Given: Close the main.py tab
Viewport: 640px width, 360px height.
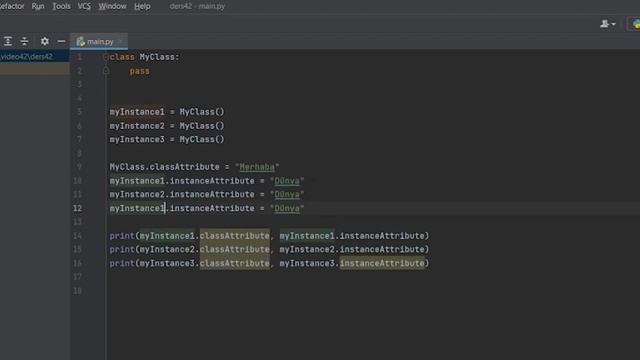Looking at the screenshot, I should 120,42.
